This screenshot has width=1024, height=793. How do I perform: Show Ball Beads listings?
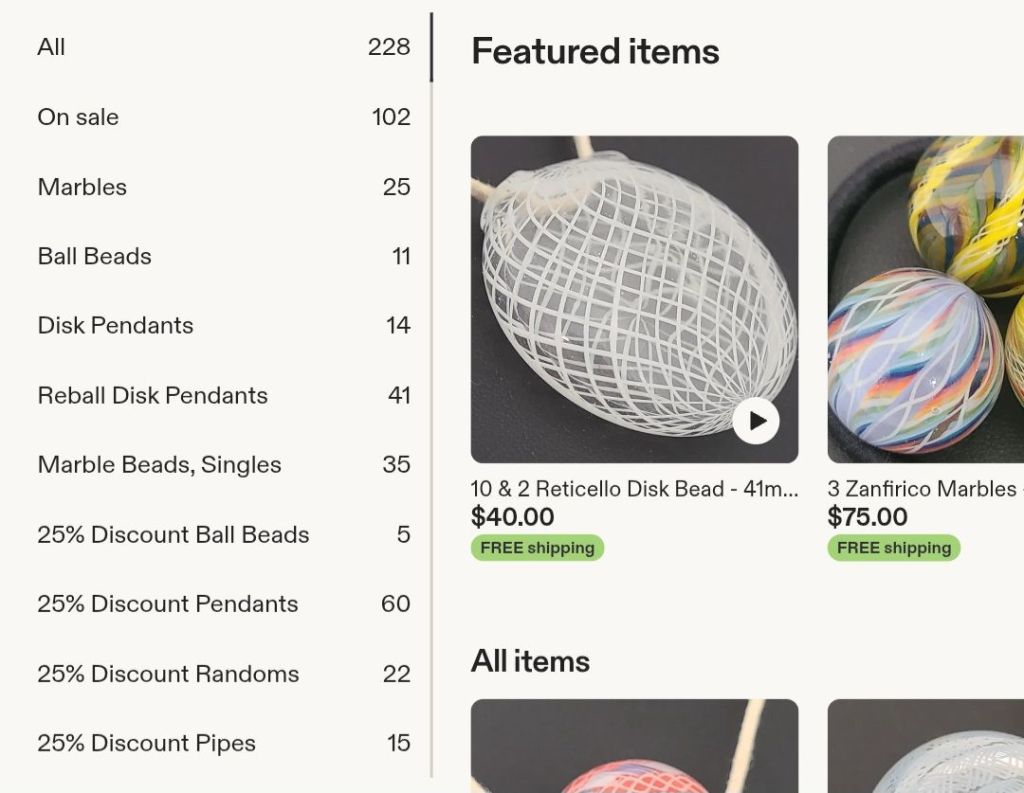coord(224,256)
